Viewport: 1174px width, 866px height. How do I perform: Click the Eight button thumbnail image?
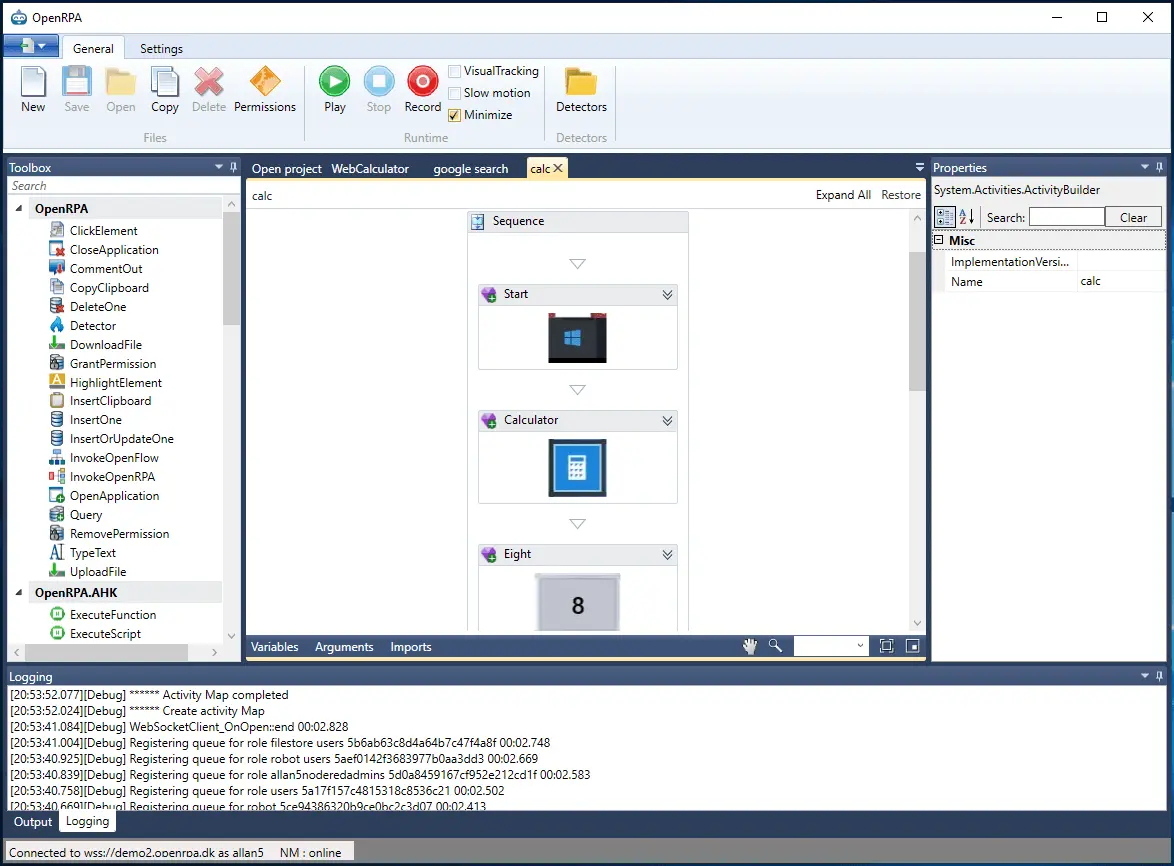coord(577,603)
